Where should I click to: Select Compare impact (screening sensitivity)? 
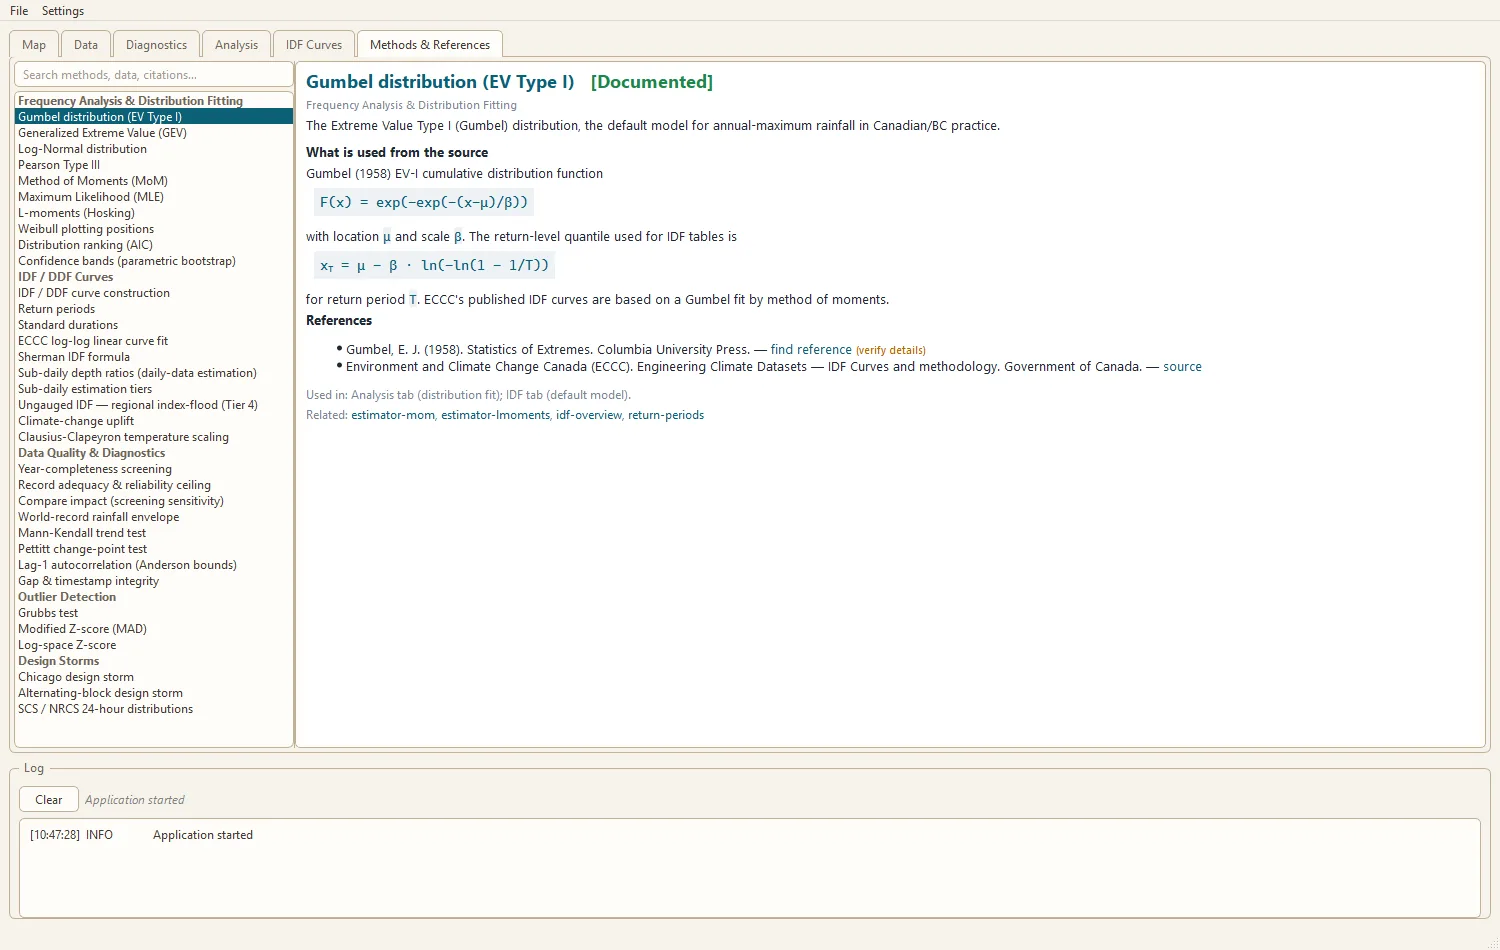(x=154, y=501)
